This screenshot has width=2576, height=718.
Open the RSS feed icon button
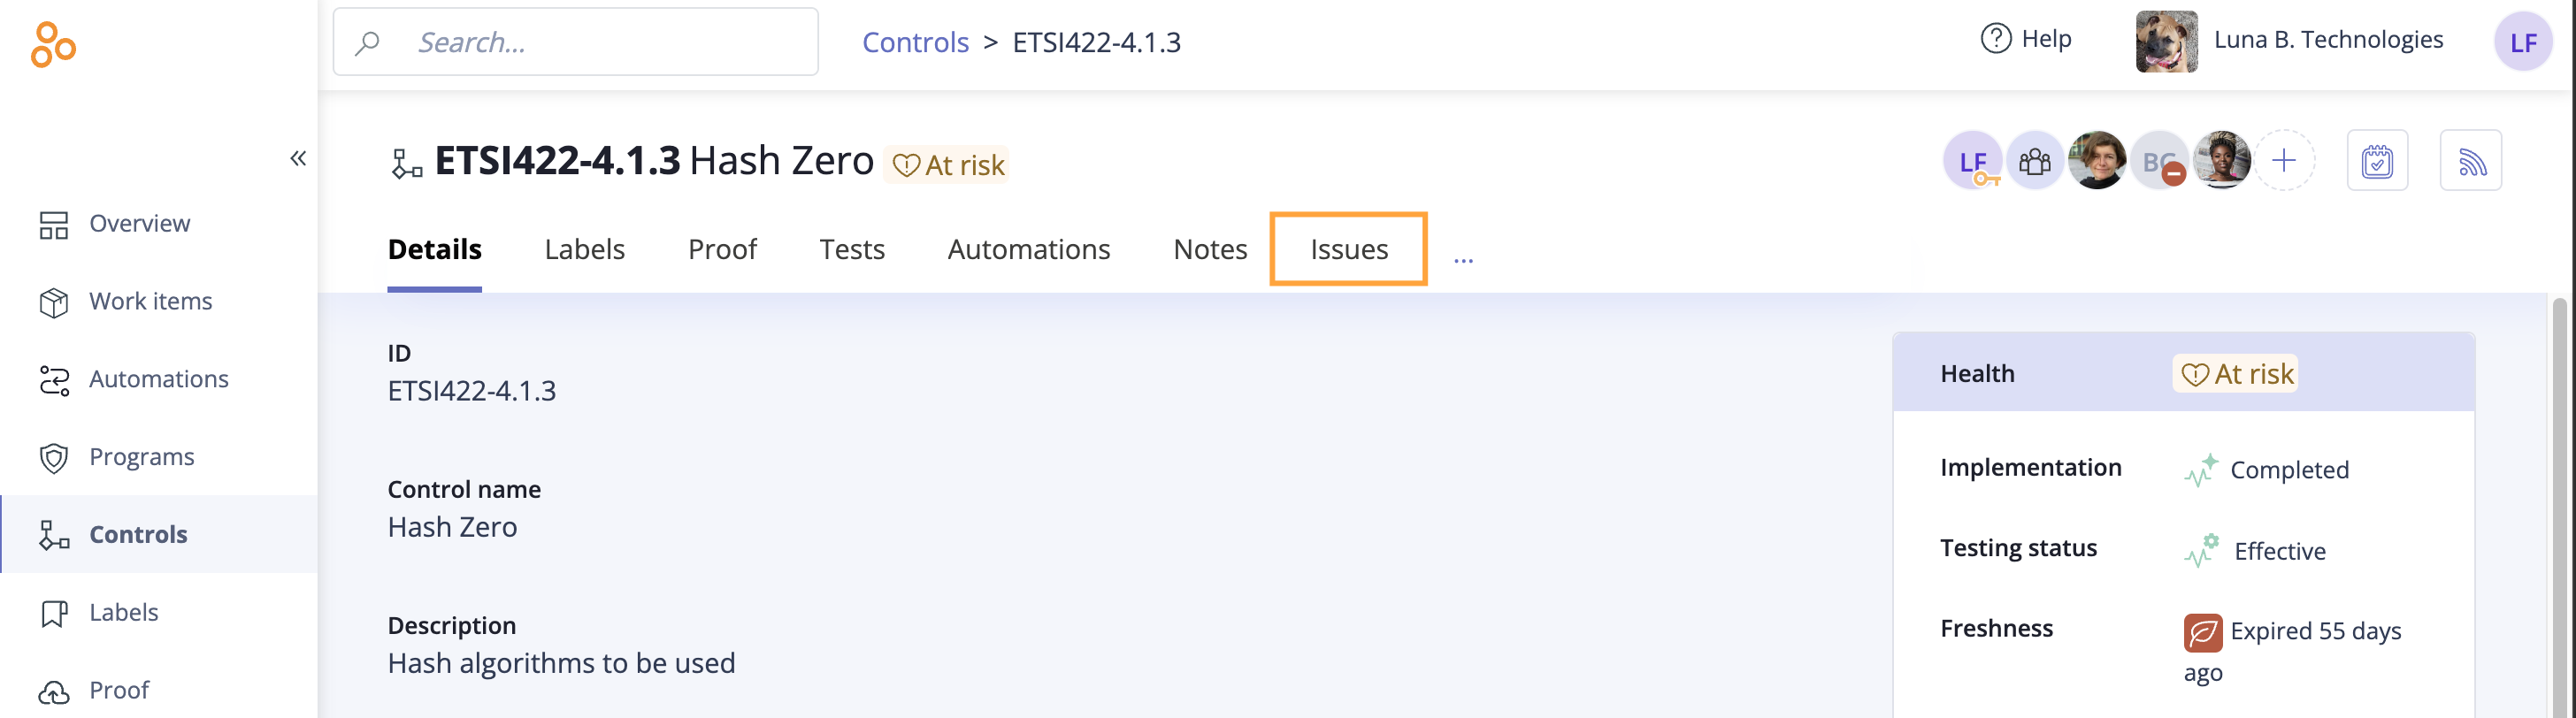pyautogui.click(x=2470, y=160)
